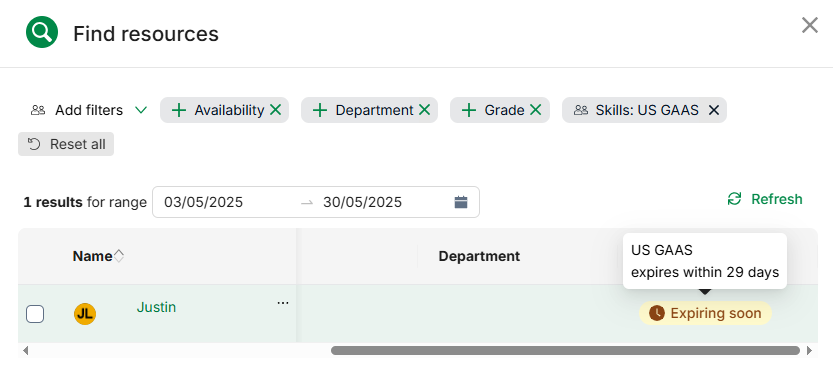833x370 pixels.
Task: Click the Expiring soon status badge
Action: tap(705, 313)
